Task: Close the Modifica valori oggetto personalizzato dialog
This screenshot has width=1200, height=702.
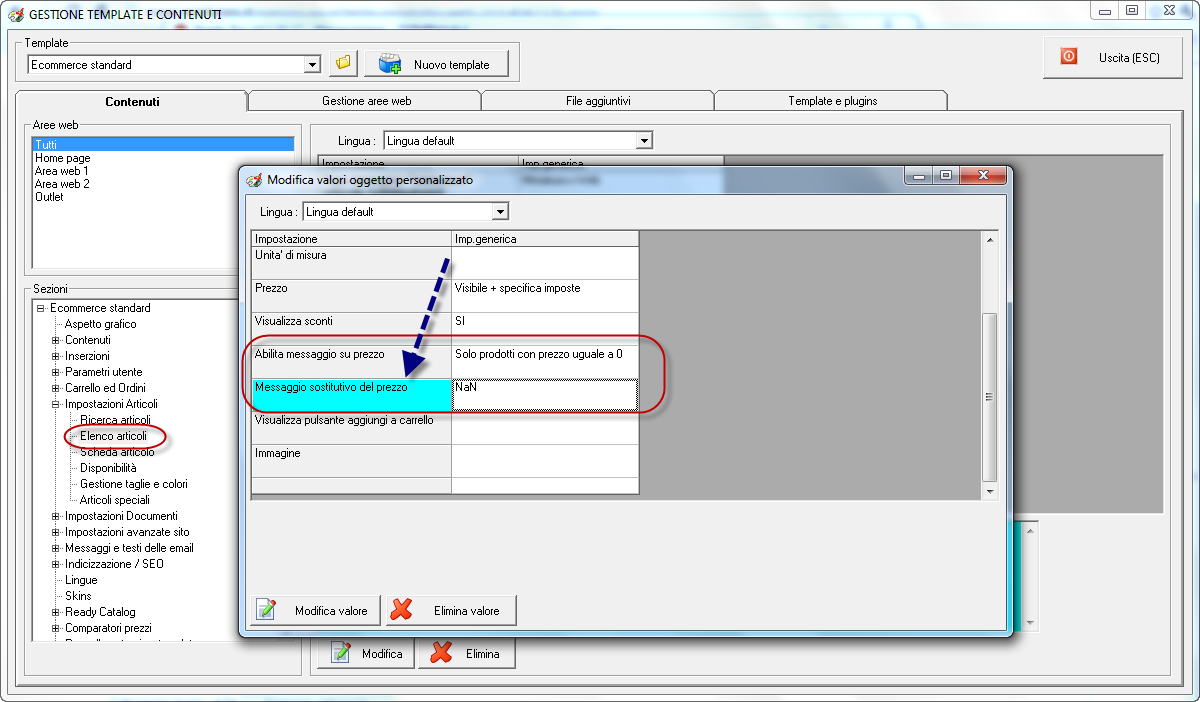Action: 983,176
